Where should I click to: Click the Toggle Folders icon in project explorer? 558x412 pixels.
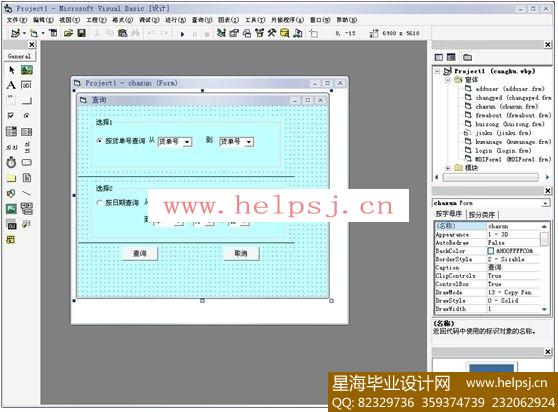pos(467,57)
